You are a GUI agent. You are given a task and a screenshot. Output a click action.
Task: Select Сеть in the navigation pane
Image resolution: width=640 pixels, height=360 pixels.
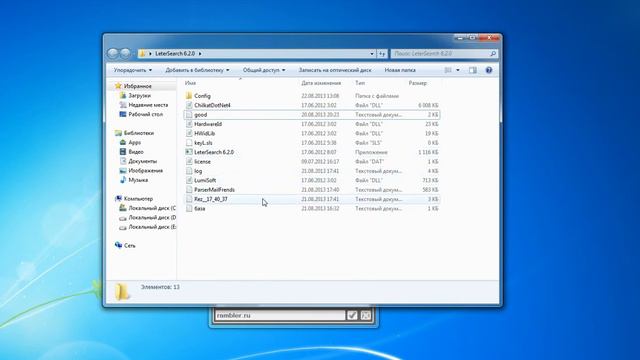click(x=130, y=246)
